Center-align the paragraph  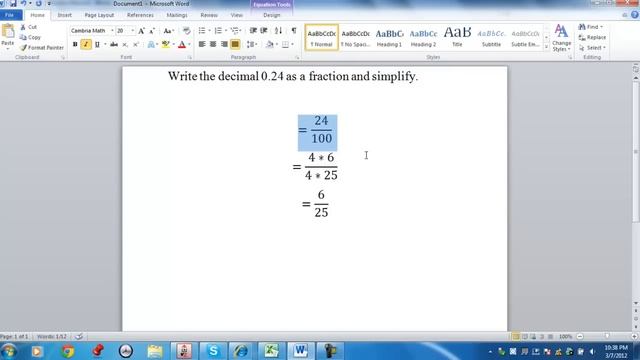coord(213,44)
